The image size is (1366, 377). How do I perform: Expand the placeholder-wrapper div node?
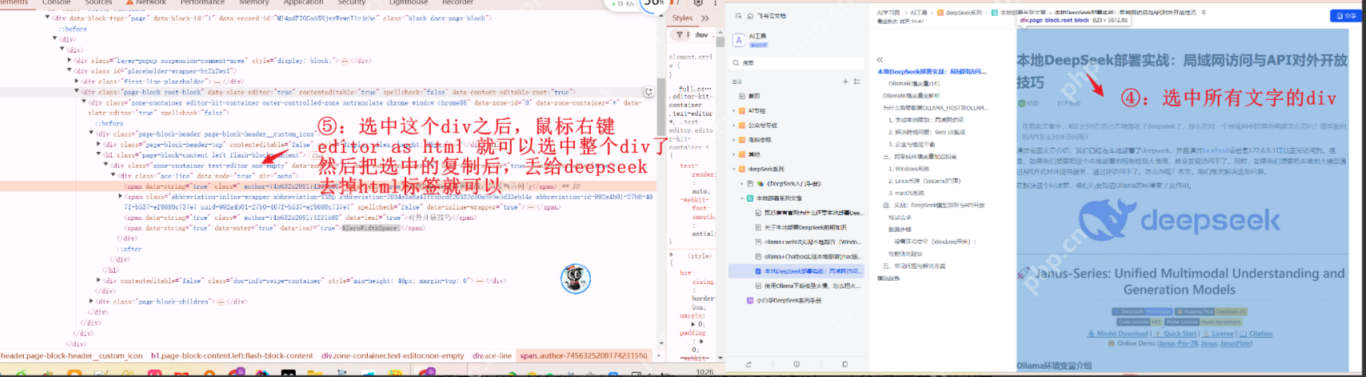click(x=69, y=70)
